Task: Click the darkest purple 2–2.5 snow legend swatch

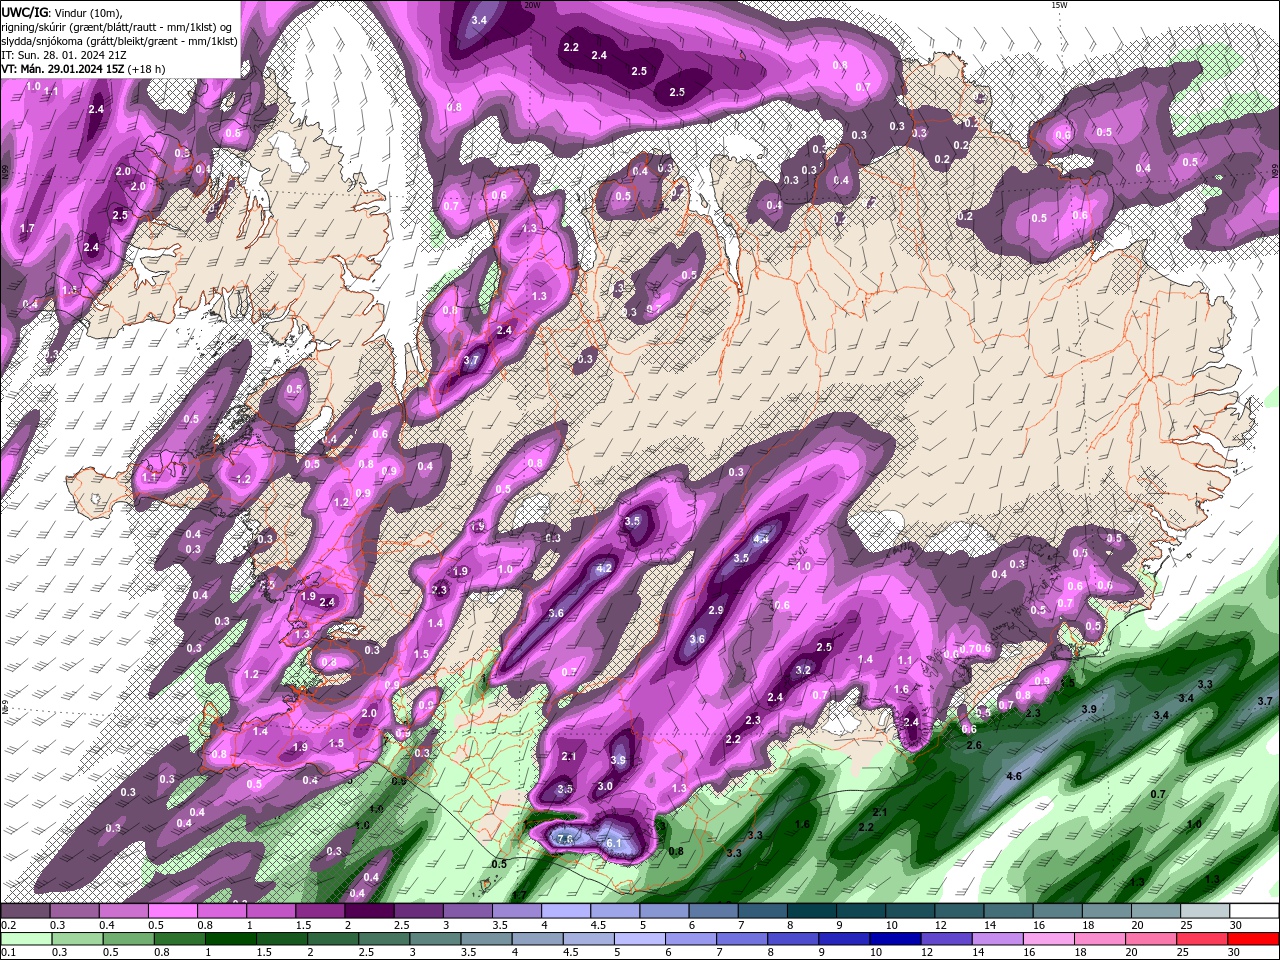Action: [x=368, y=911]
